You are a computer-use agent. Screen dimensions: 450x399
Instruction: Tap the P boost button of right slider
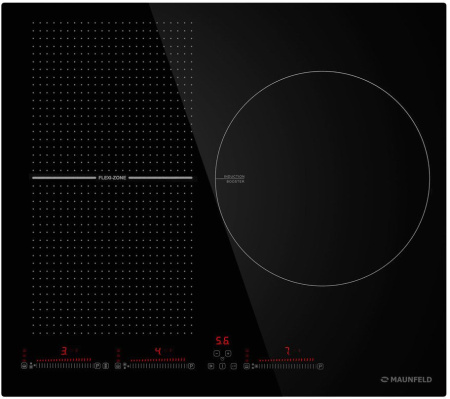click(x=320, y=366)
